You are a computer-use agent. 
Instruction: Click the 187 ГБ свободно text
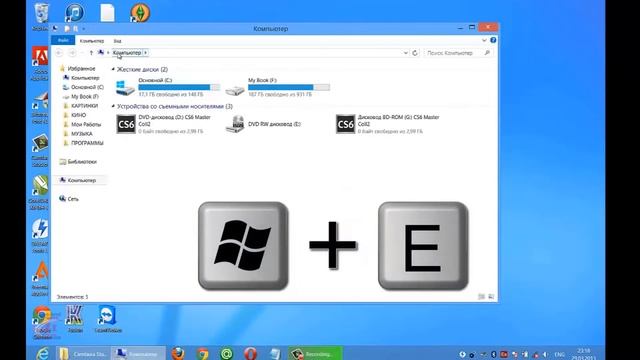280,95
